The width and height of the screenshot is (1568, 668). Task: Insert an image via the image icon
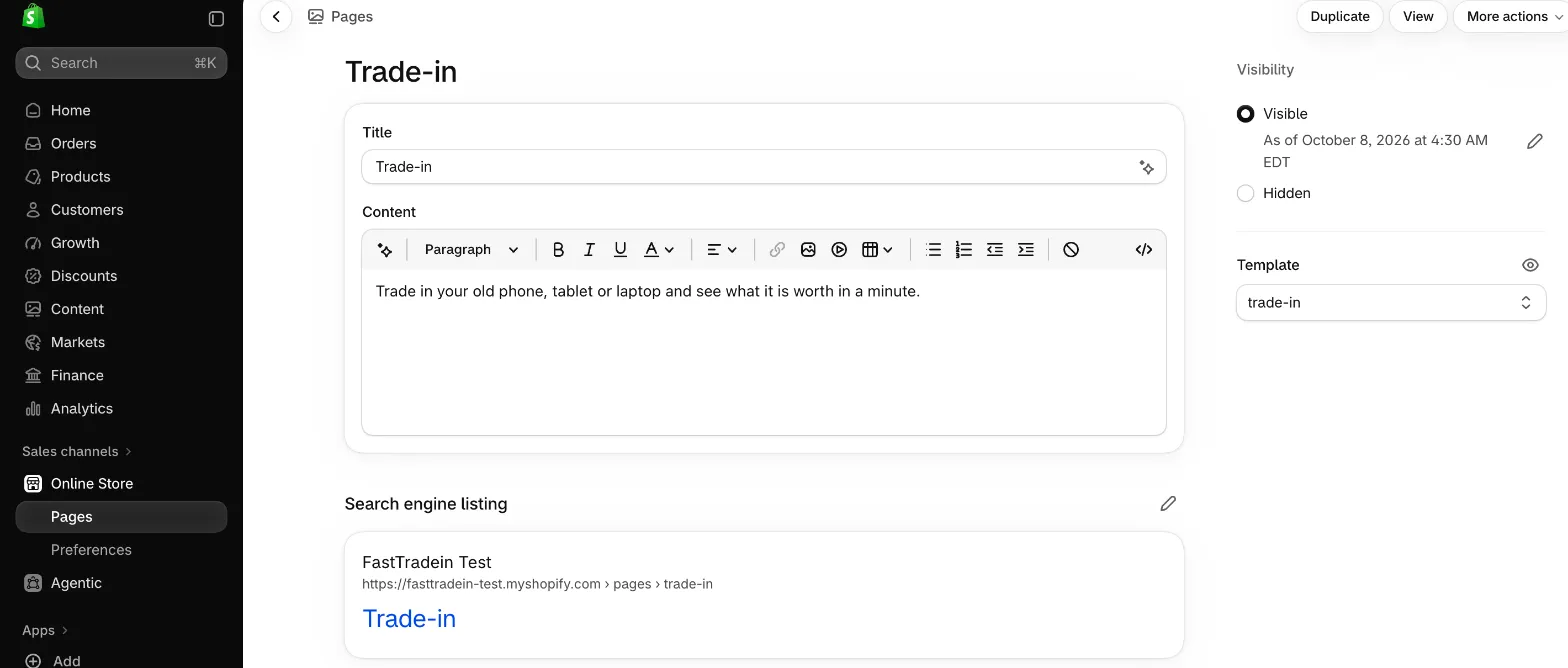pyautogui.click(x=808, y=250)
